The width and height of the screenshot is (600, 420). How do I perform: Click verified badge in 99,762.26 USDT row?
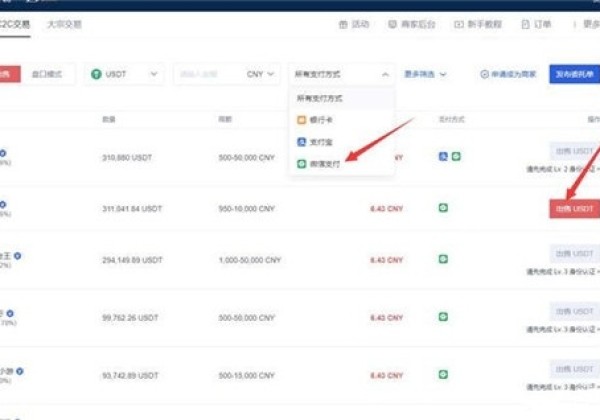10,314
